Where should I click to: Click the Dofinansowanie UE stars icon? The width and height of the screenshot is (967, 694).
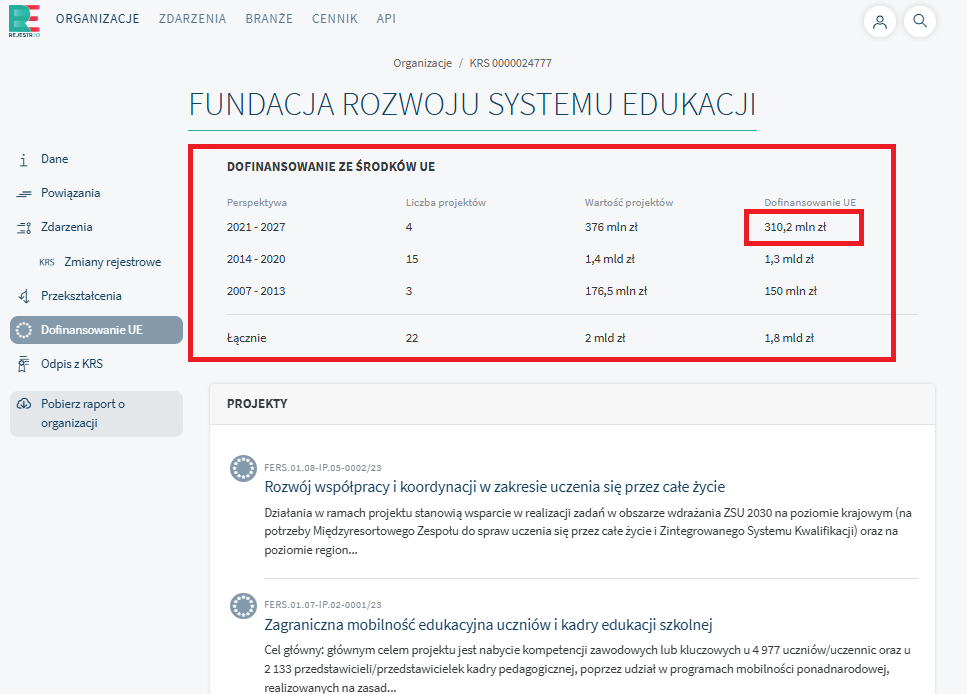point(23,330)
